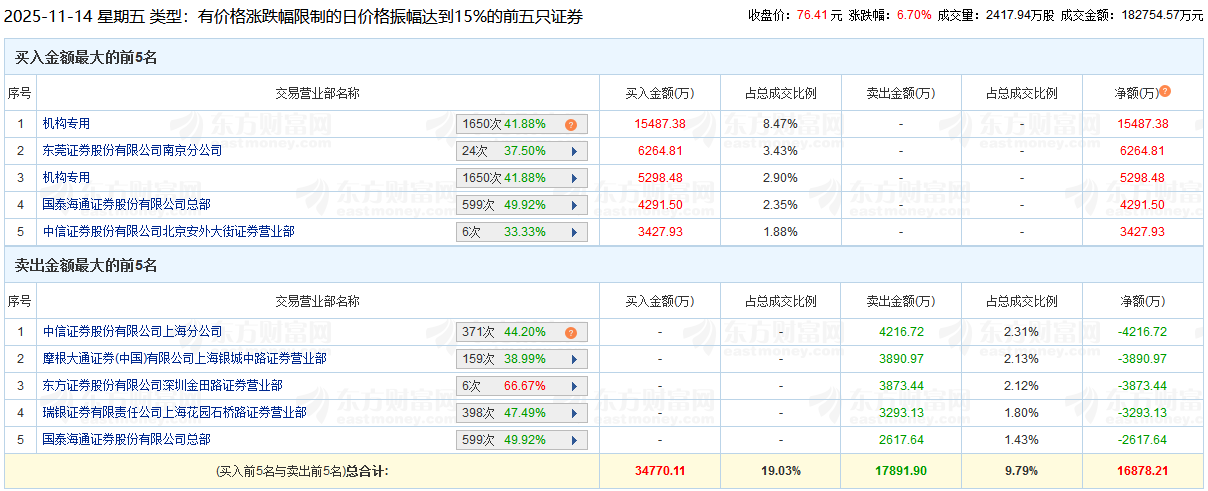Screen dimensions: 1208x491
Task: Click the help icon beside the 净额(万) header
Action: click(1165, 92)
